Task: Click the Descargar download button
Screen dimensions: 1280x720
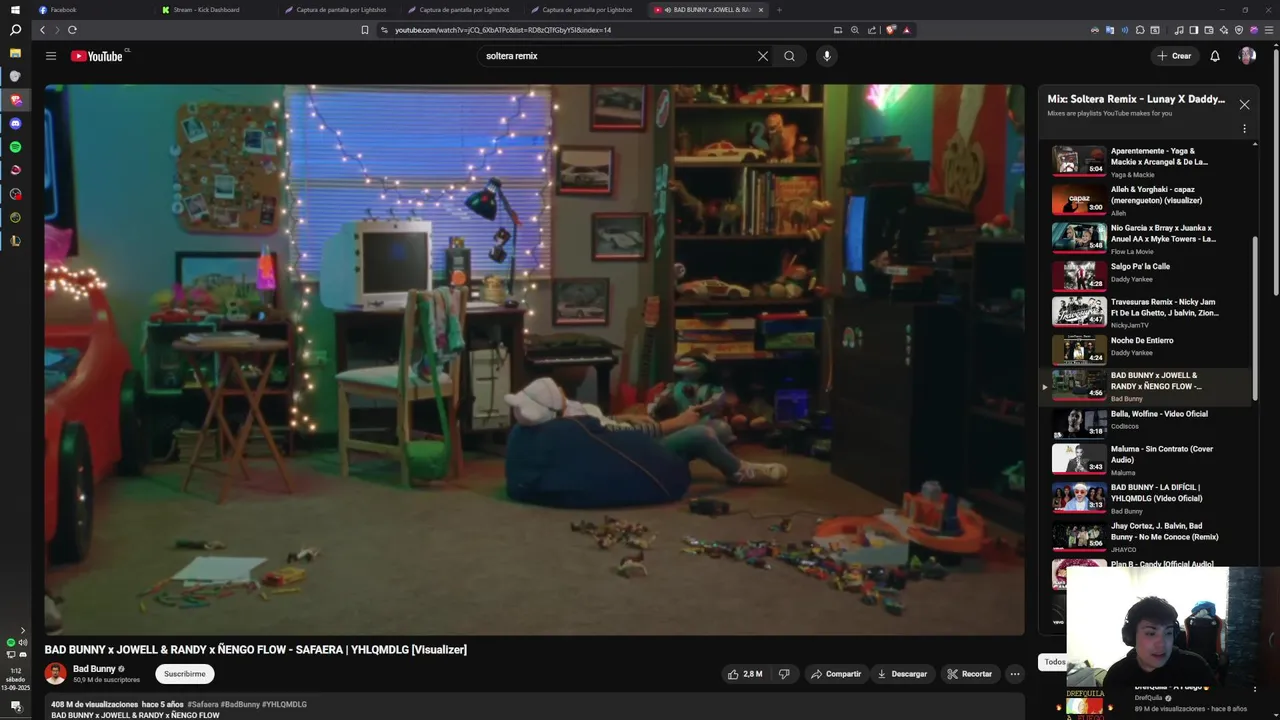Action: (902, 674)
